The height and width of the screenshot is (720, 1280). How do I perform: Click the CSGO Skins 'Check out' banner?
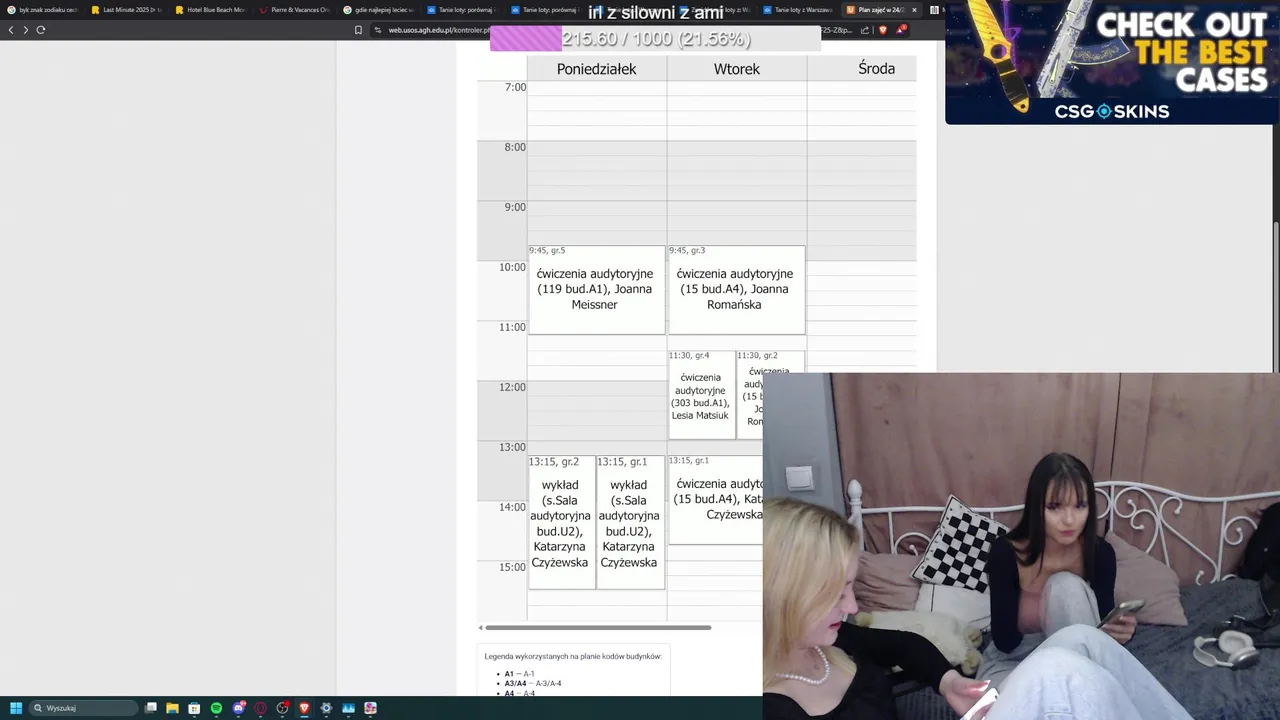click(1112, 62)
